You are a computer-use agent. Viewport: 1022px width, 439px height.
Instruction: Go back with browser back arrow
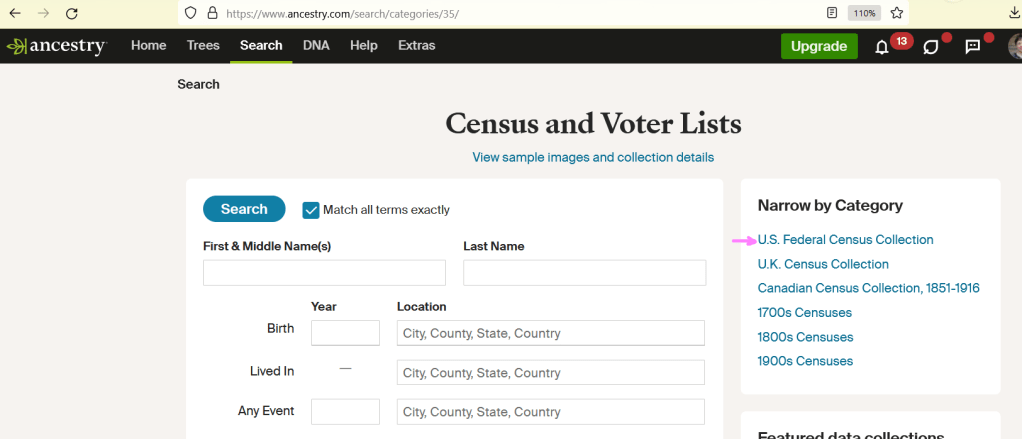15,14
